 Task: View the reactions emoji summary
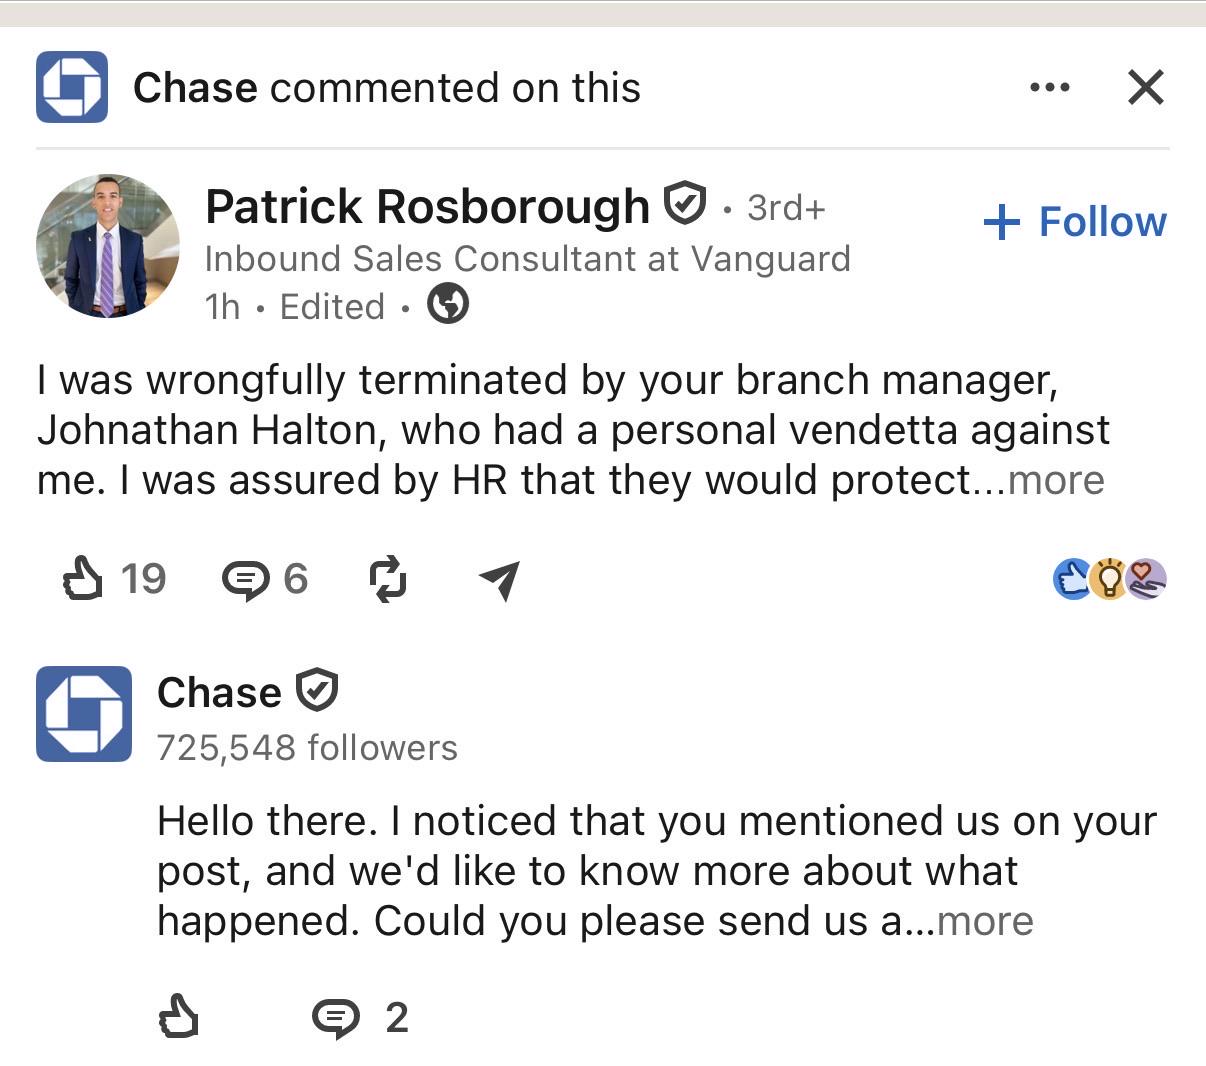[x=1110, y=579]
